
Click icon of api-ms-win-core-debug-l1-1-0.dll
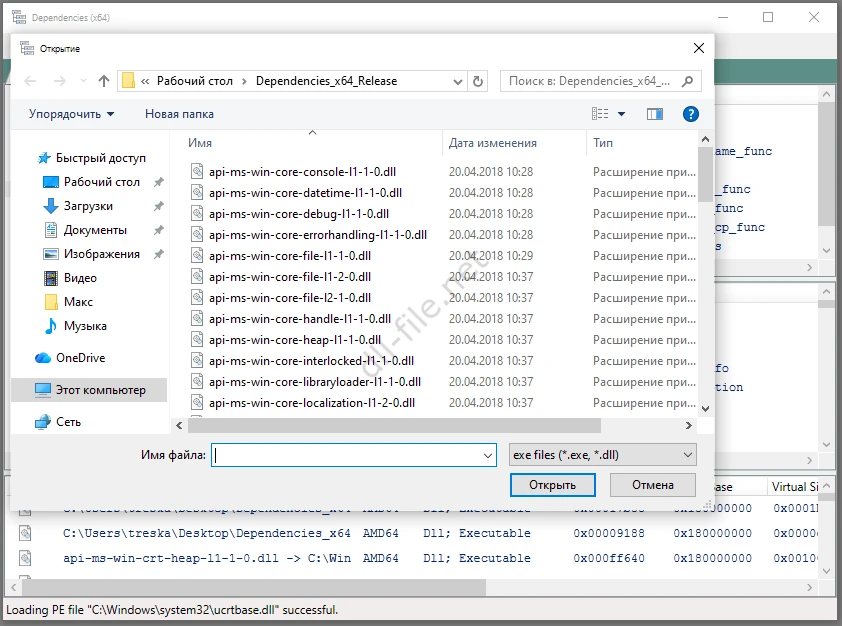click(197, 213)
